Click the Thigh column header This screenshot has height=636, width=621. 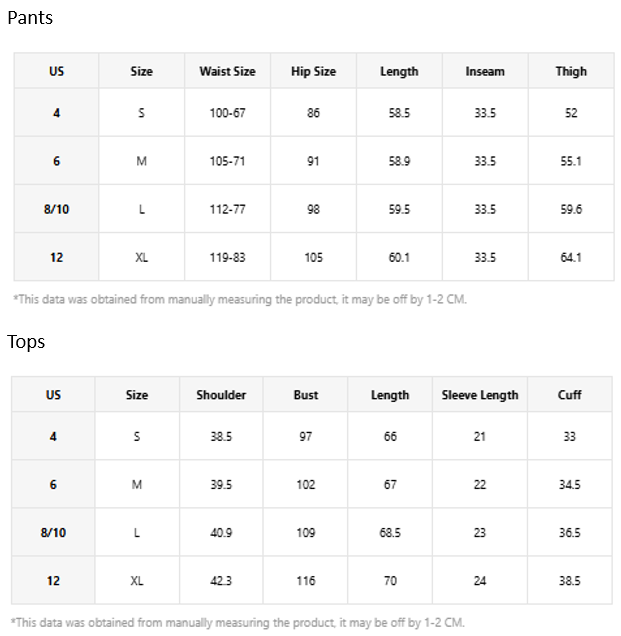coord(571,71)
